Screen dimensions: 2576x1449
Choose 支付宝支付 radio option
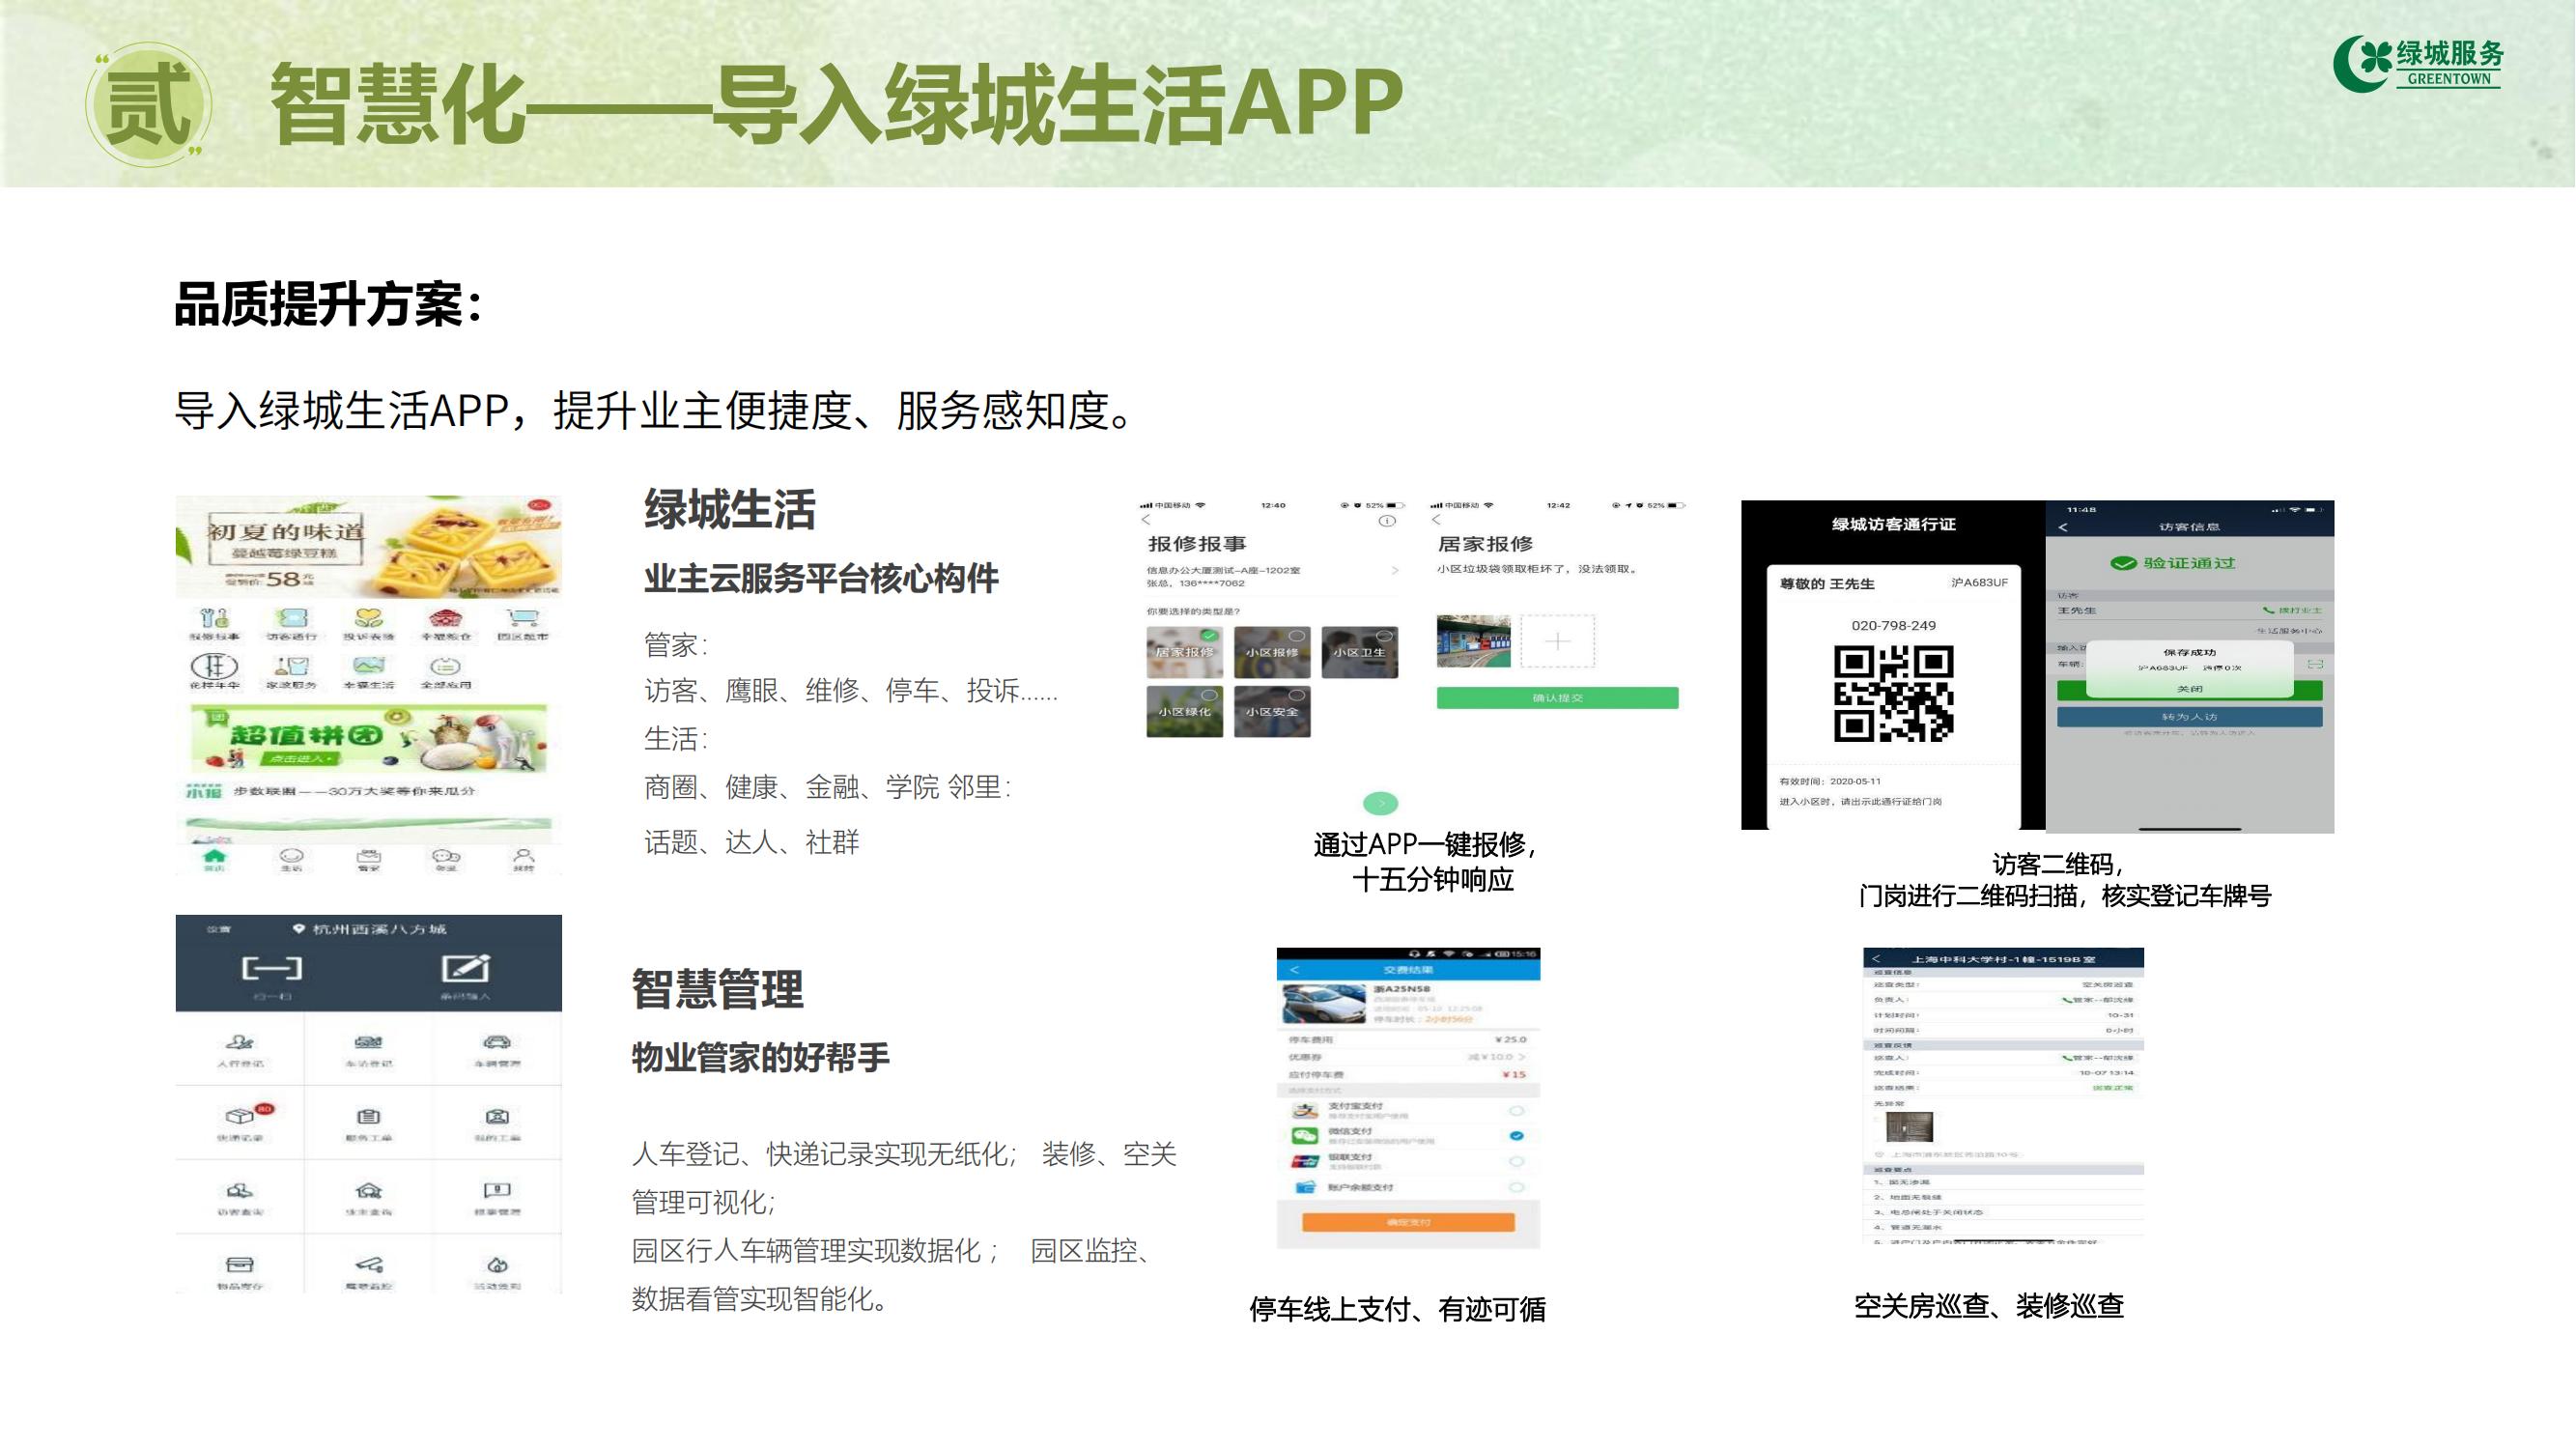click(x=1517, y=1111)
